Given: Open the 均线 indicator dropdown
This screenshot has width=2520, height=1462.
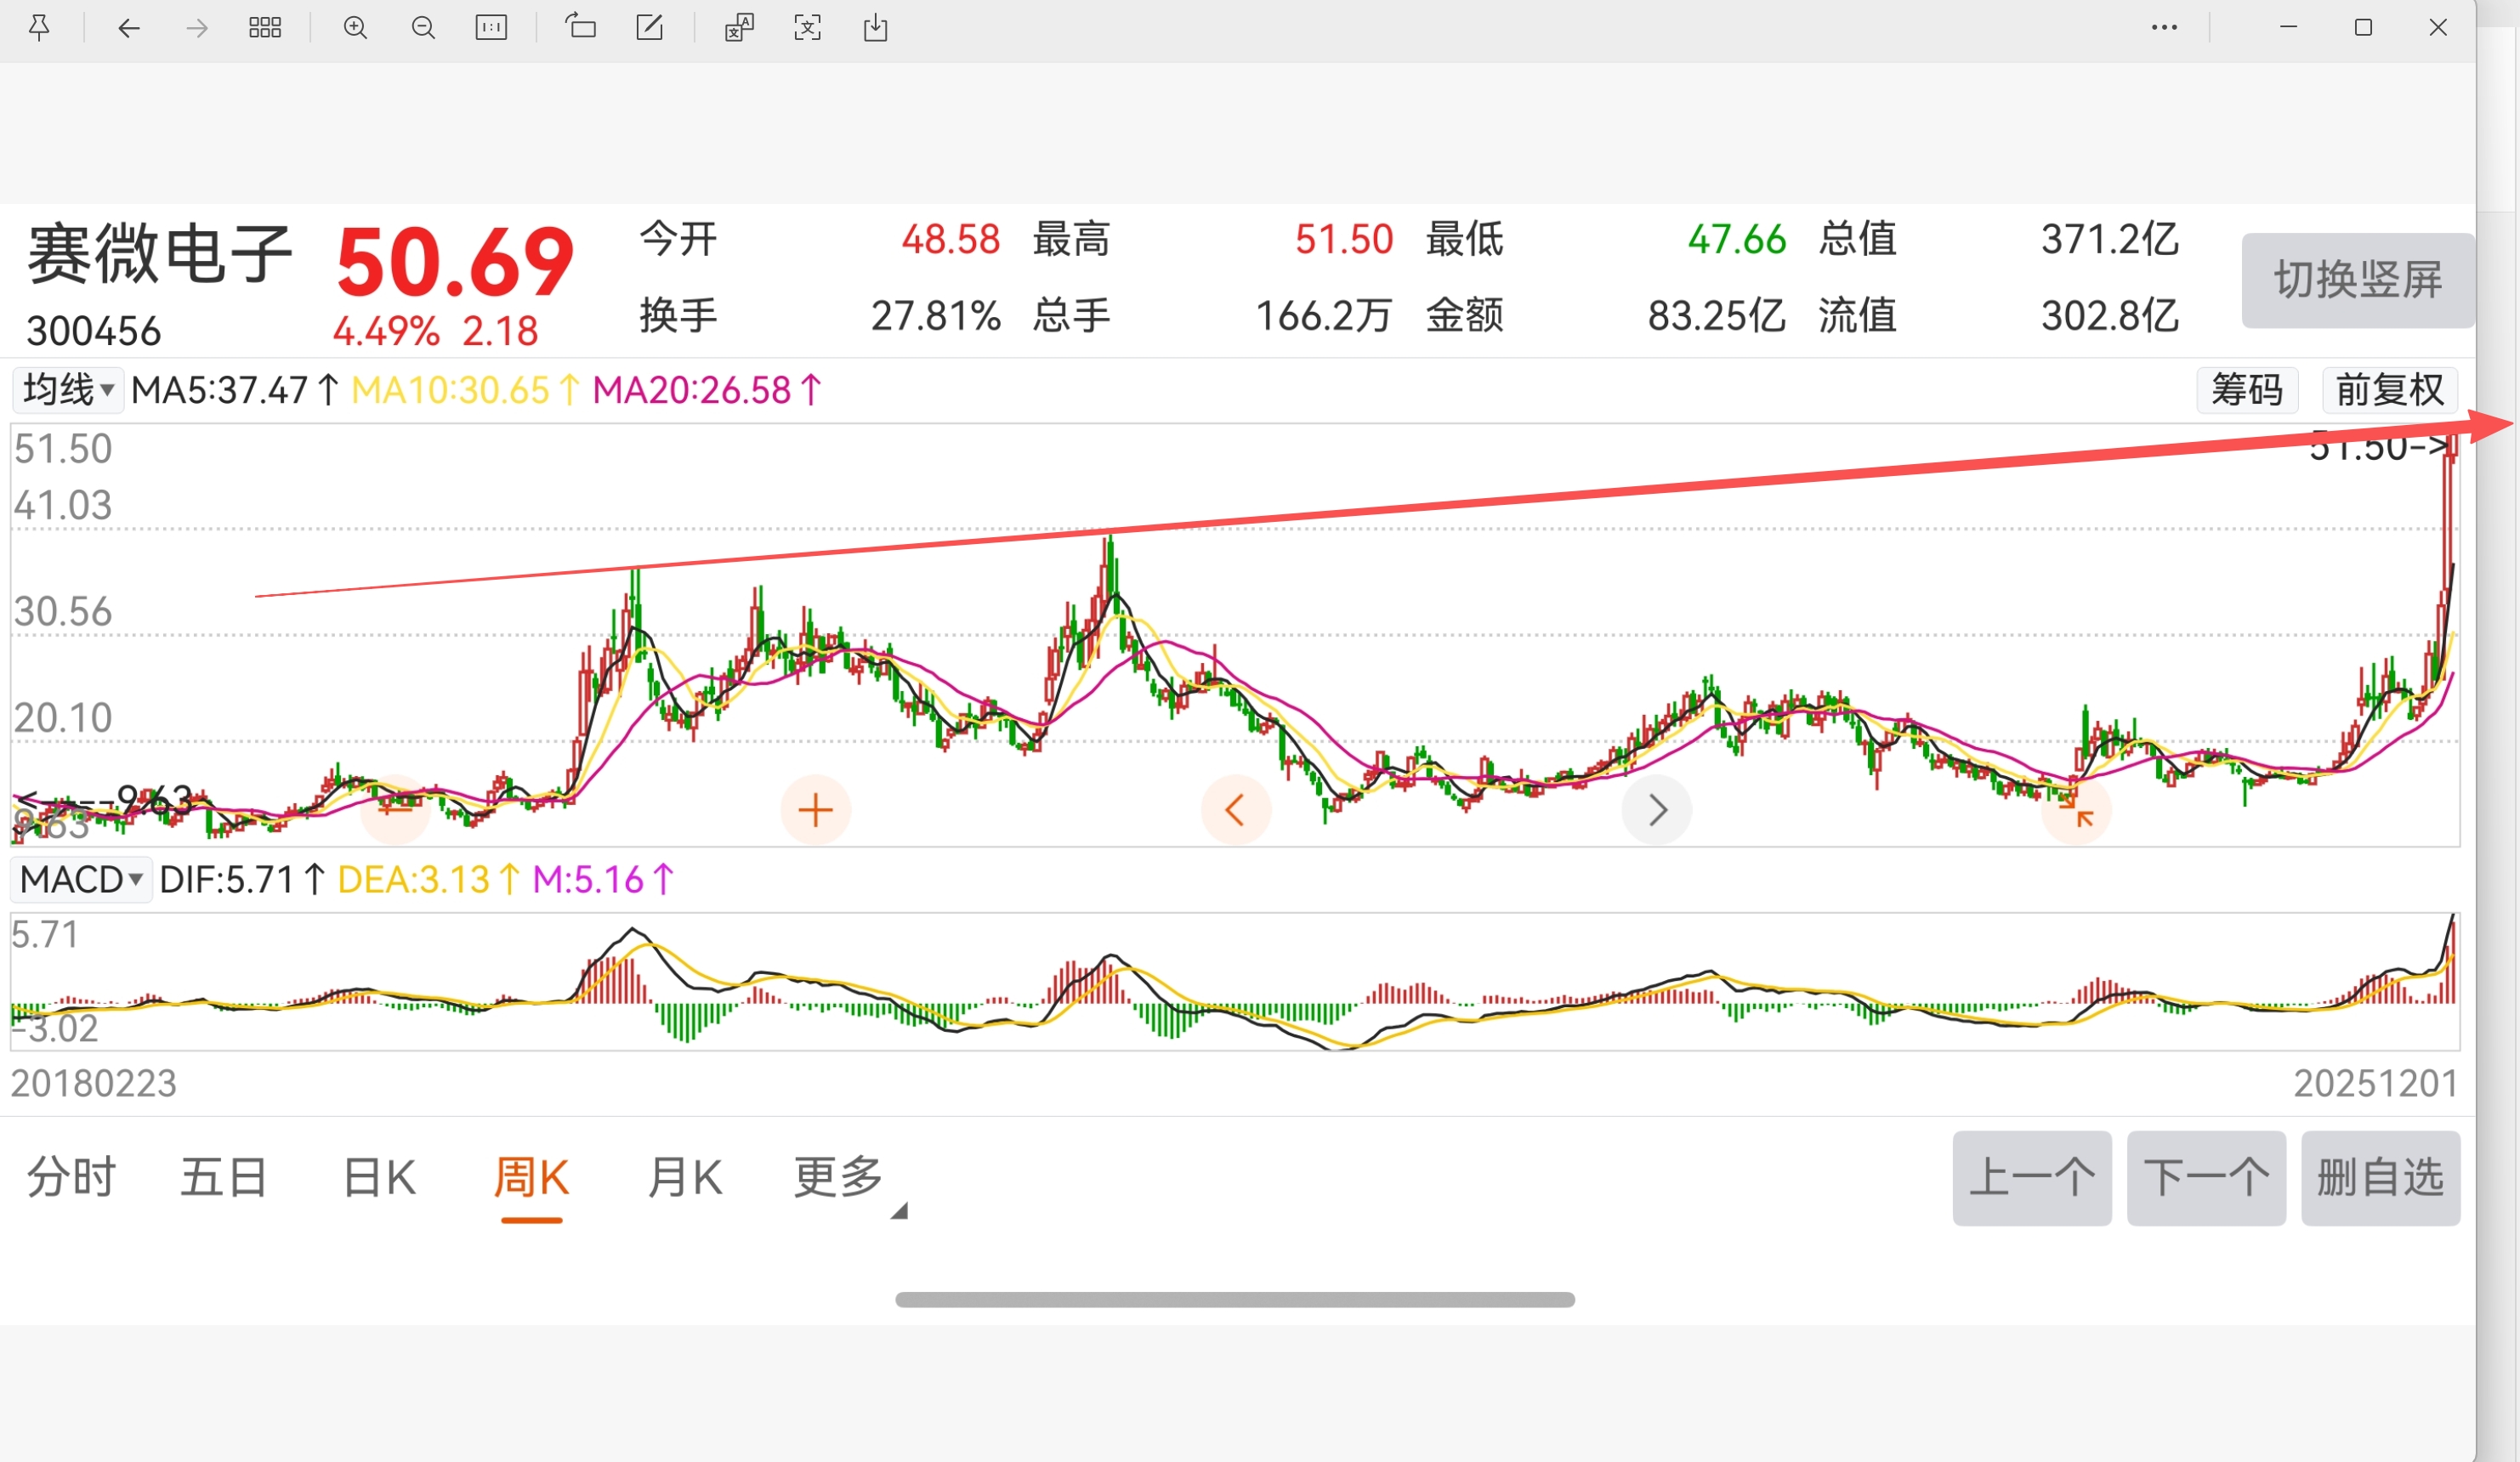Looking at the screenshot, I should coord(68,390).
